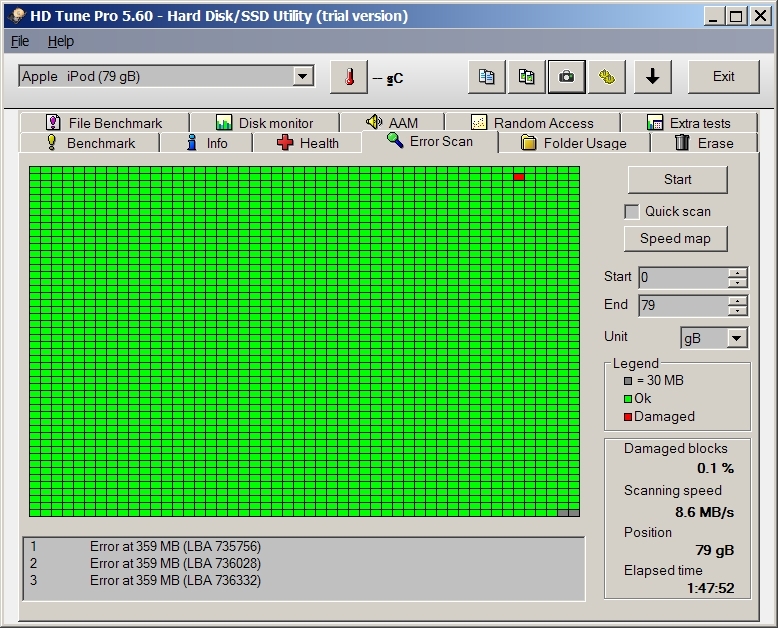Click the copy text to clipboard icon
Viewport: 778px width, 628px height.
[x=487, y=77]
